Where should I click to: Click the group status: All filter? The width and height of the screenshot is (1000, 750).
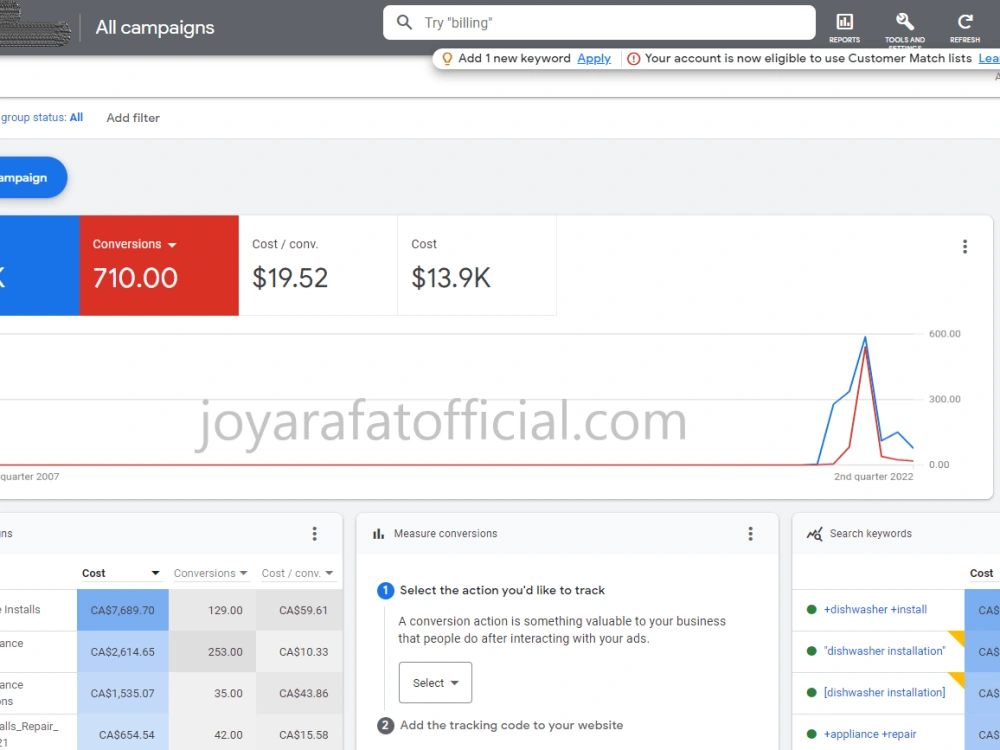coord(41,117)
